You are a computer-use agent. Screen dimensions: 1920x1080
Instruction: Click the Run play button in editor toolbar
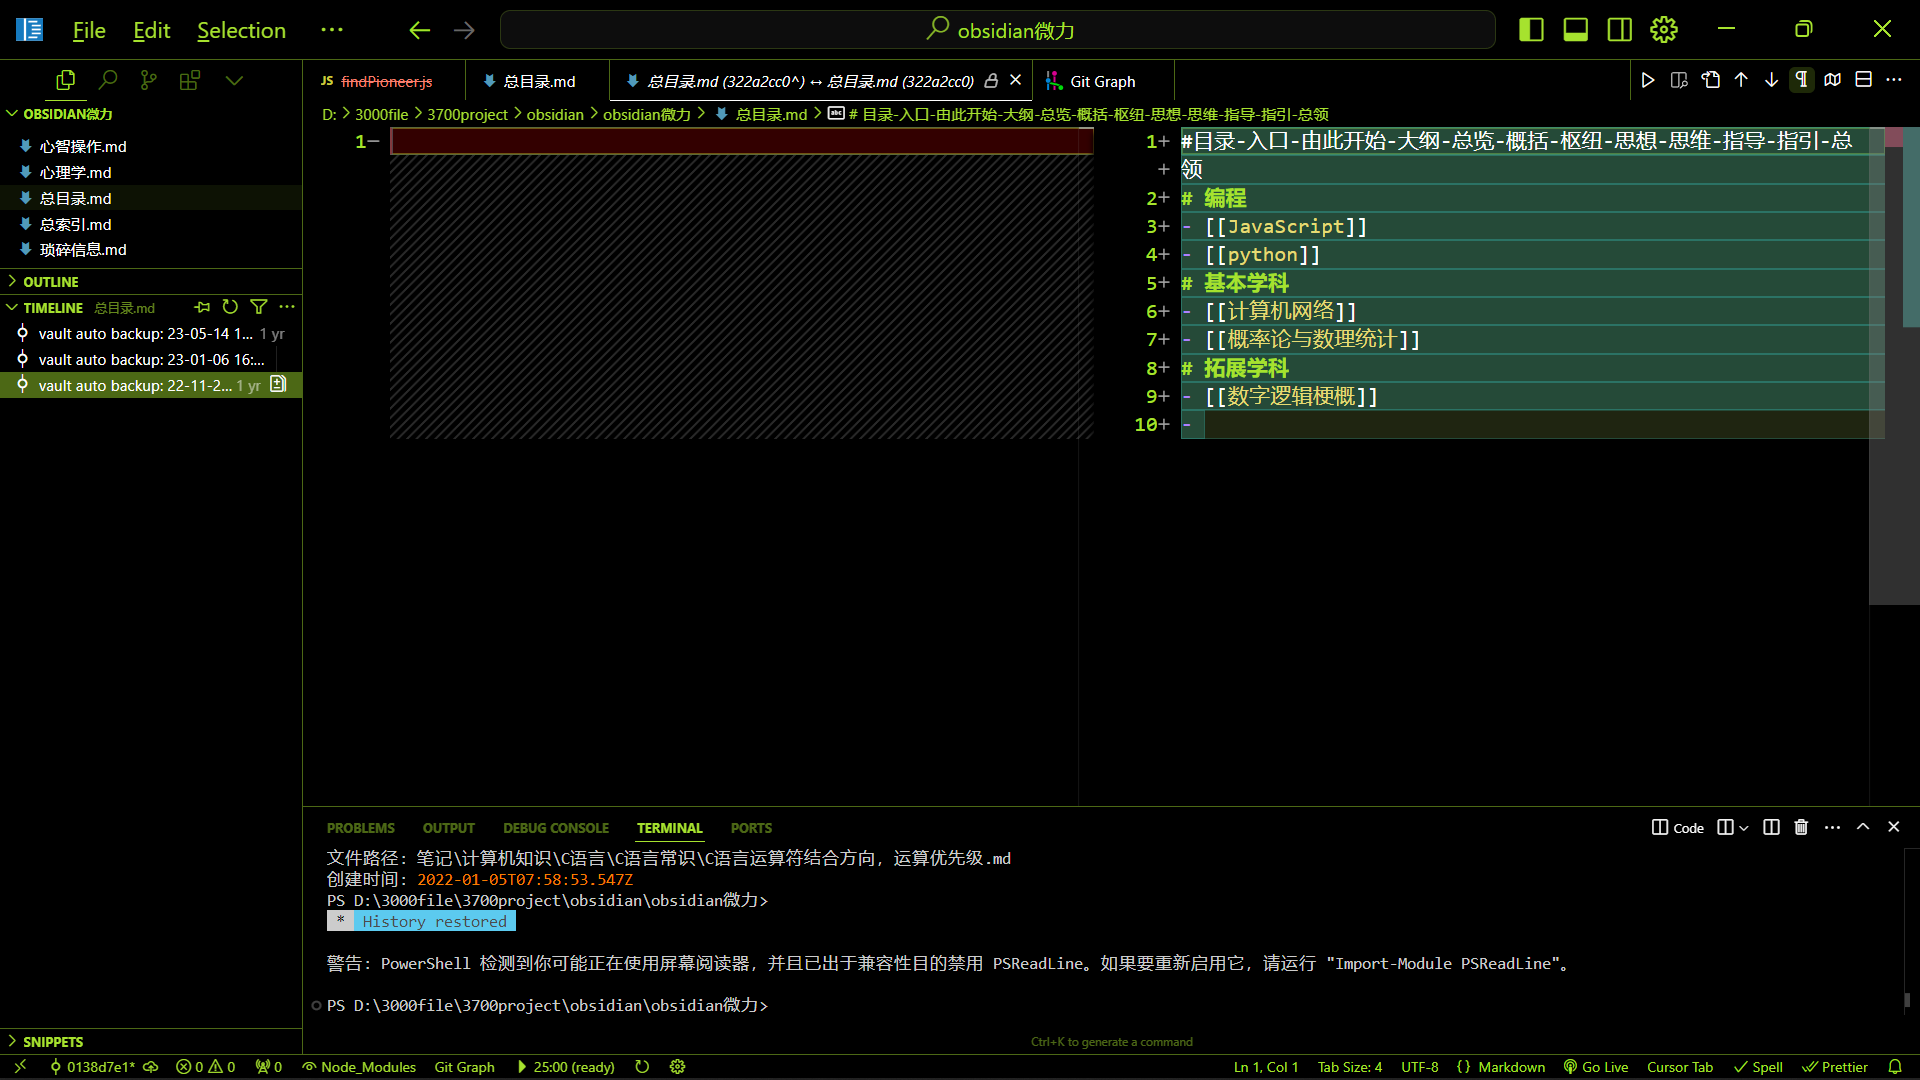[x=1648, y=80]
